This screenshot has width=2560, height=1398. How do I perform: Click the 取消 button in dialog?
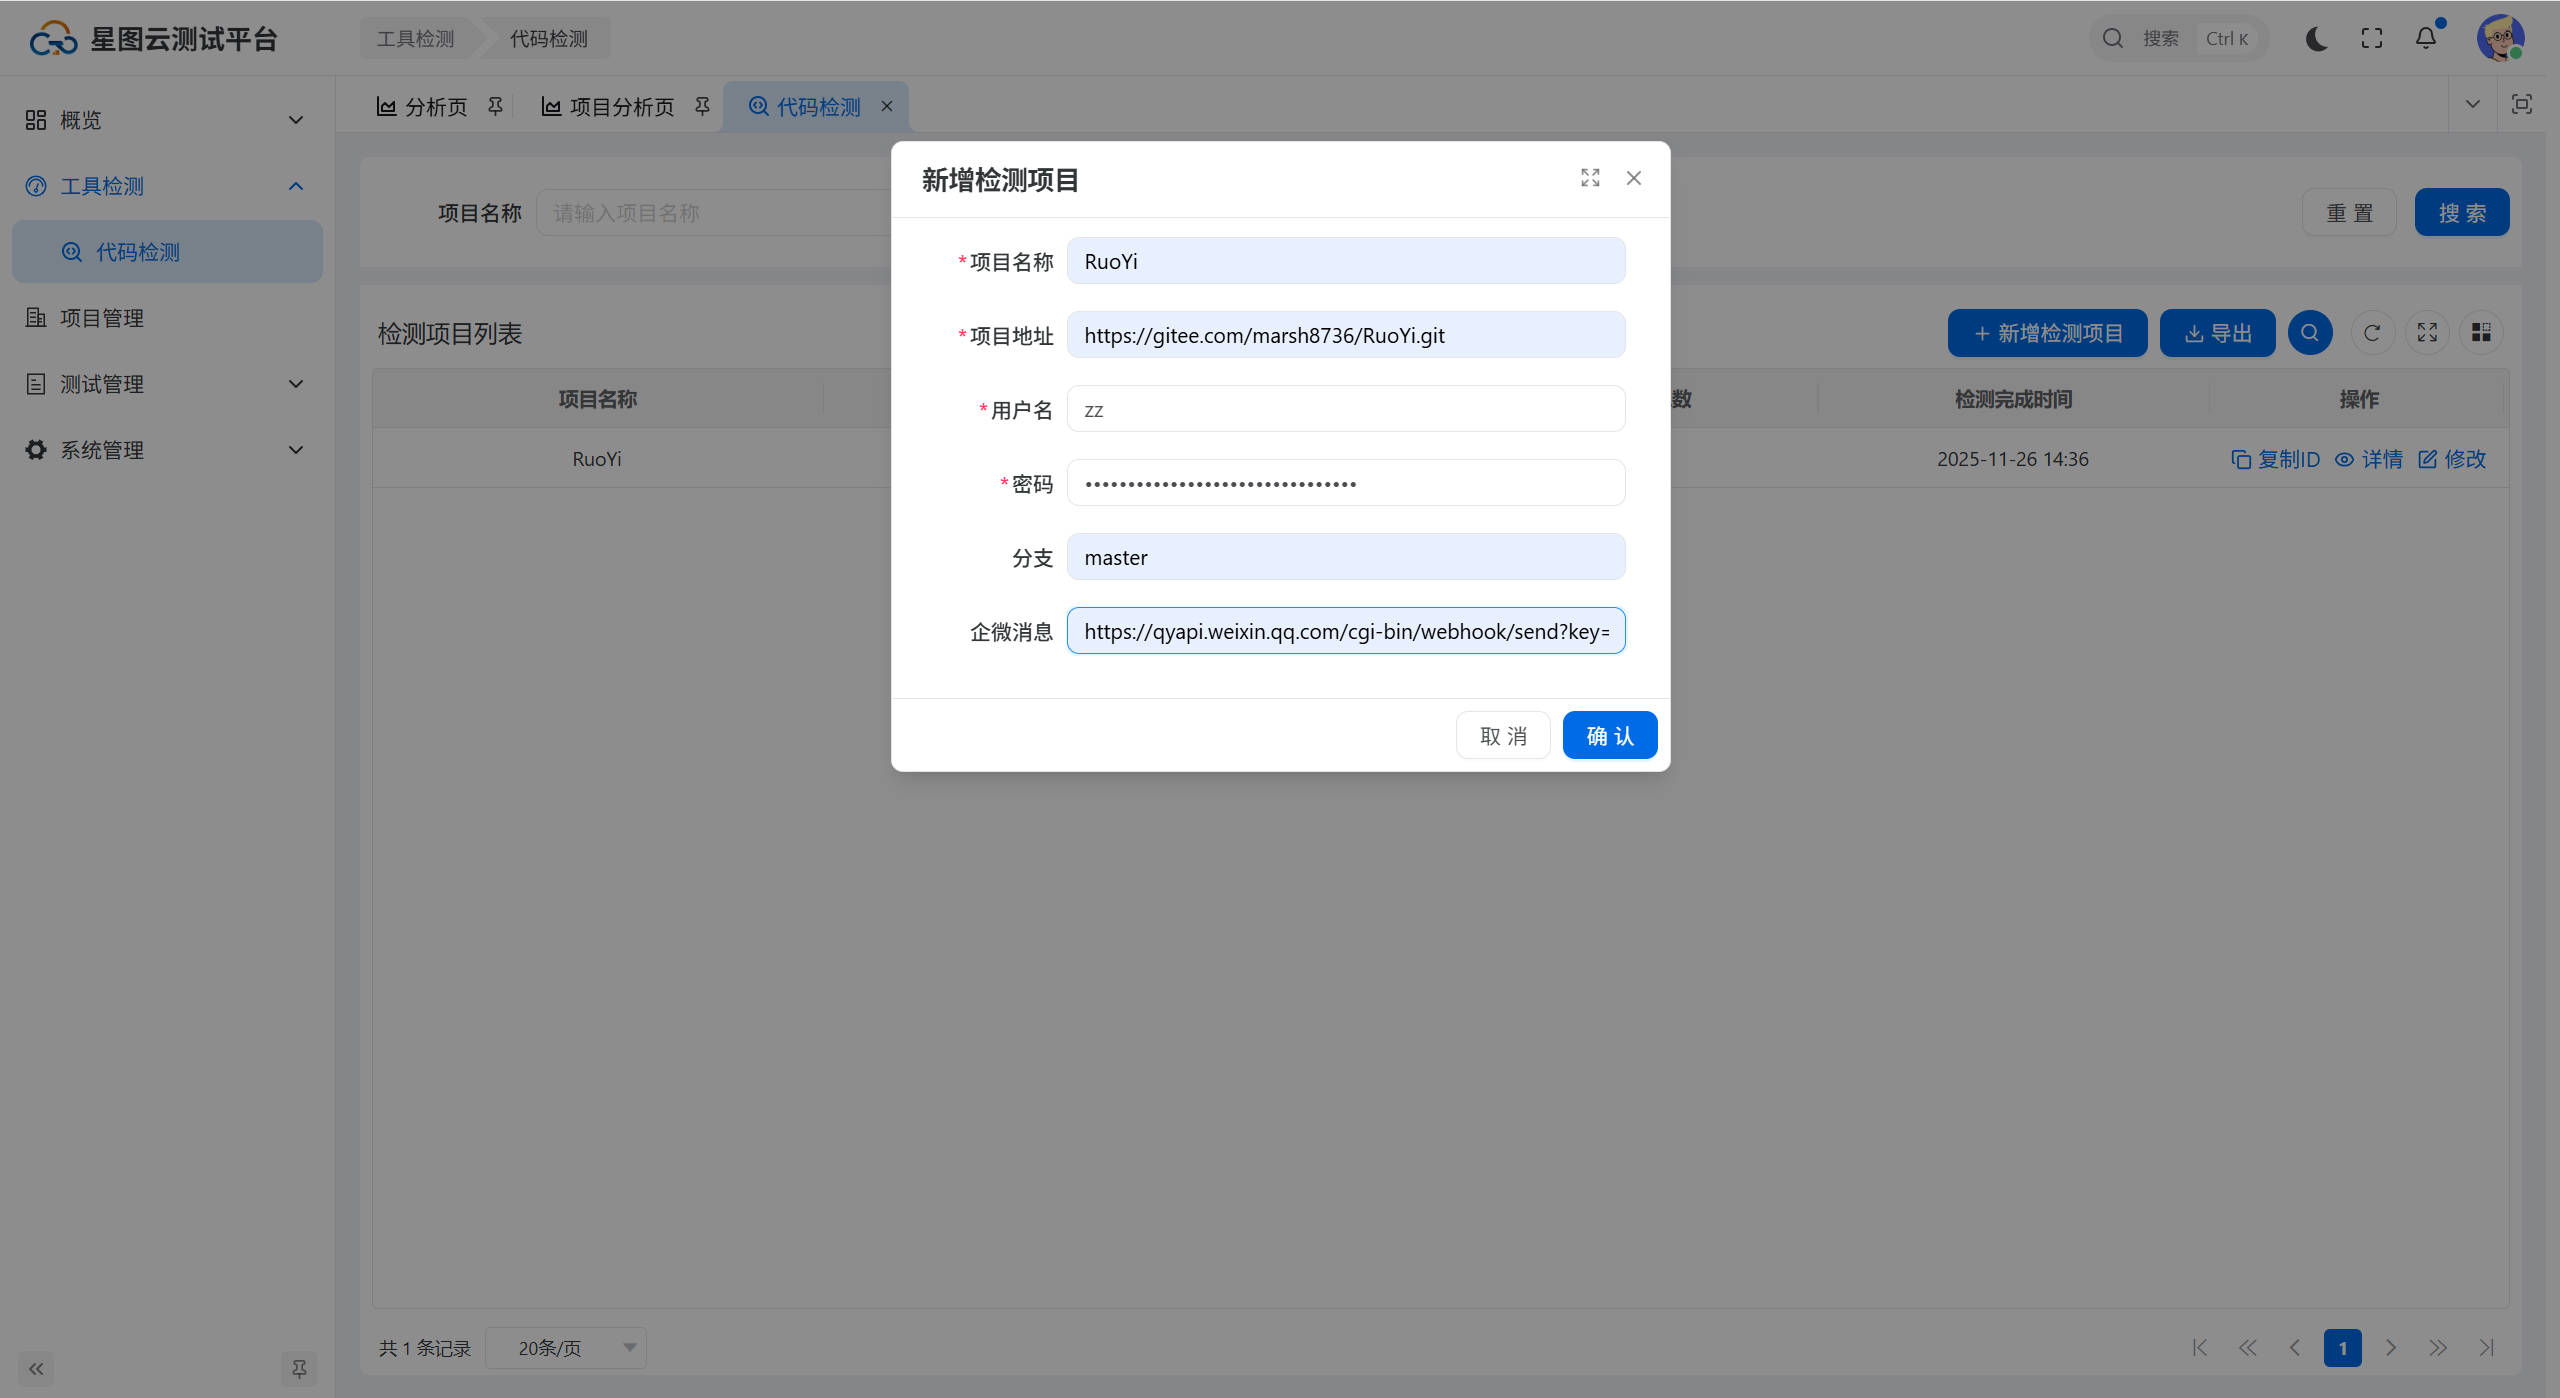tap(1503, 736)
